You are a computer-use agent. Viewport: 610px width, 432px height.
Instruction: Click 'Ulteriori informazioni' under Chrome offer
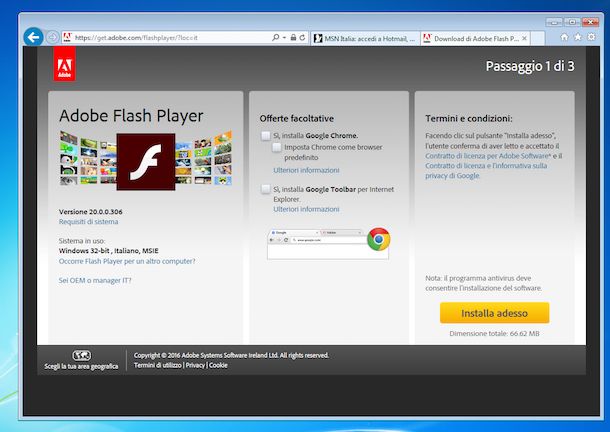point(306,170)
